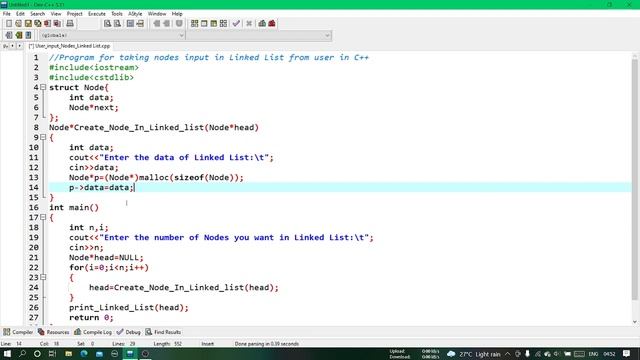Open the weather widget showing Light rain
The image size is (640, 360).
pyautogui.click(x=474, y=354)
